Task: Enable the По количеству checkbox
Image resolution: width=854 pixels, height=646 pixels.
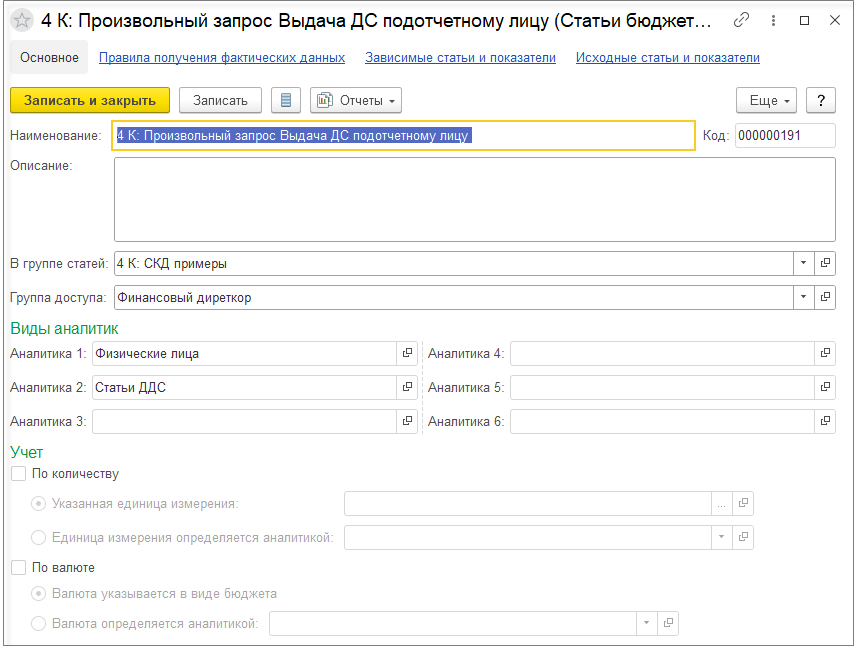Action: [19, 473]
